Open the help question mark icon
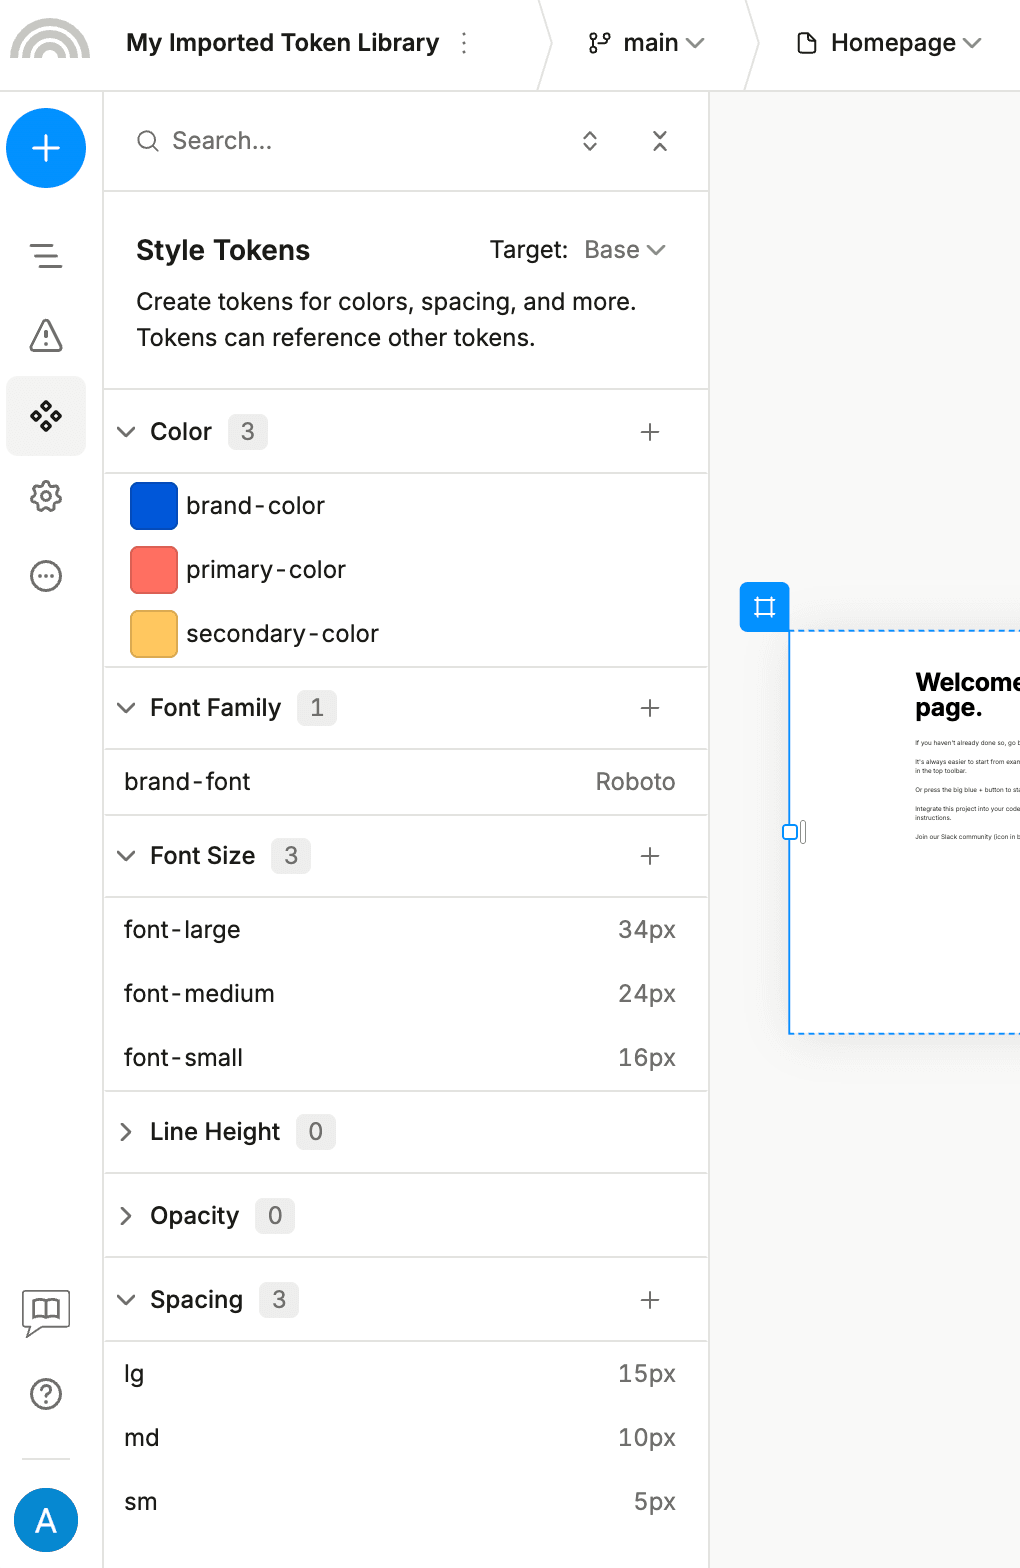Viewport: 1020px width, 1568px height. 46,1394
